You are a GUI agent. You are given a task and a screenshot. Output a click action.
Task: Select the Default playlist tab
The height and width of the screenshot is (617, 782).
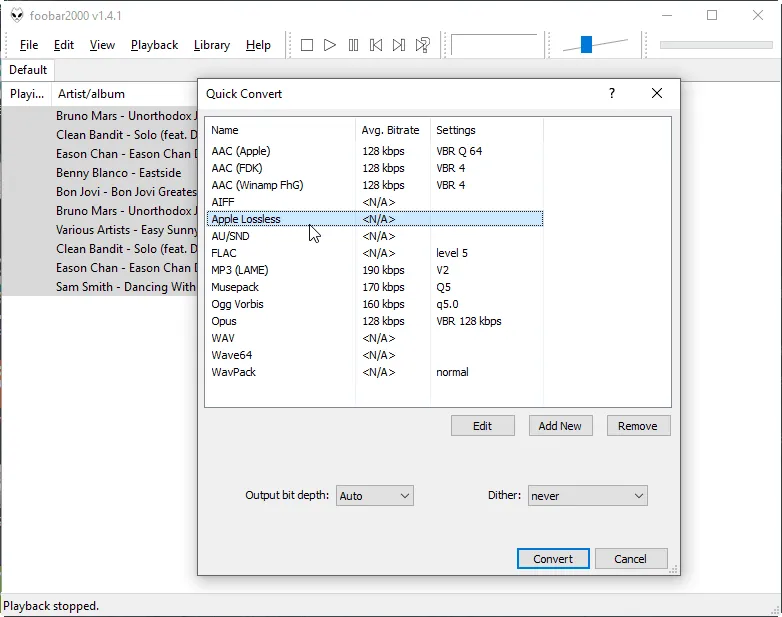tap(28, 70)
